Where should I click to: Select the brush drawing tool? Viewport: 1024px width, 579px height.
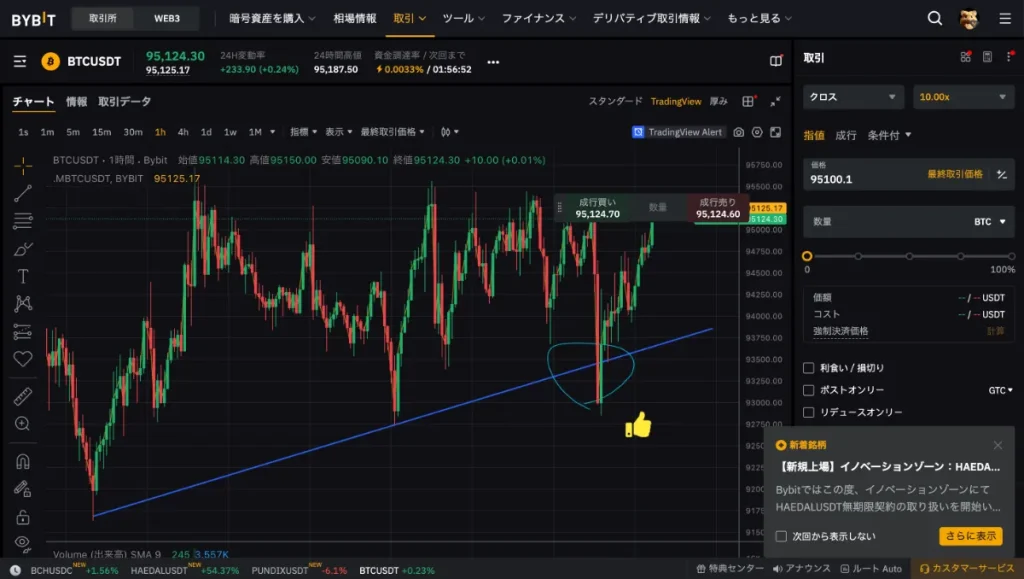click(x=23, y=249)
